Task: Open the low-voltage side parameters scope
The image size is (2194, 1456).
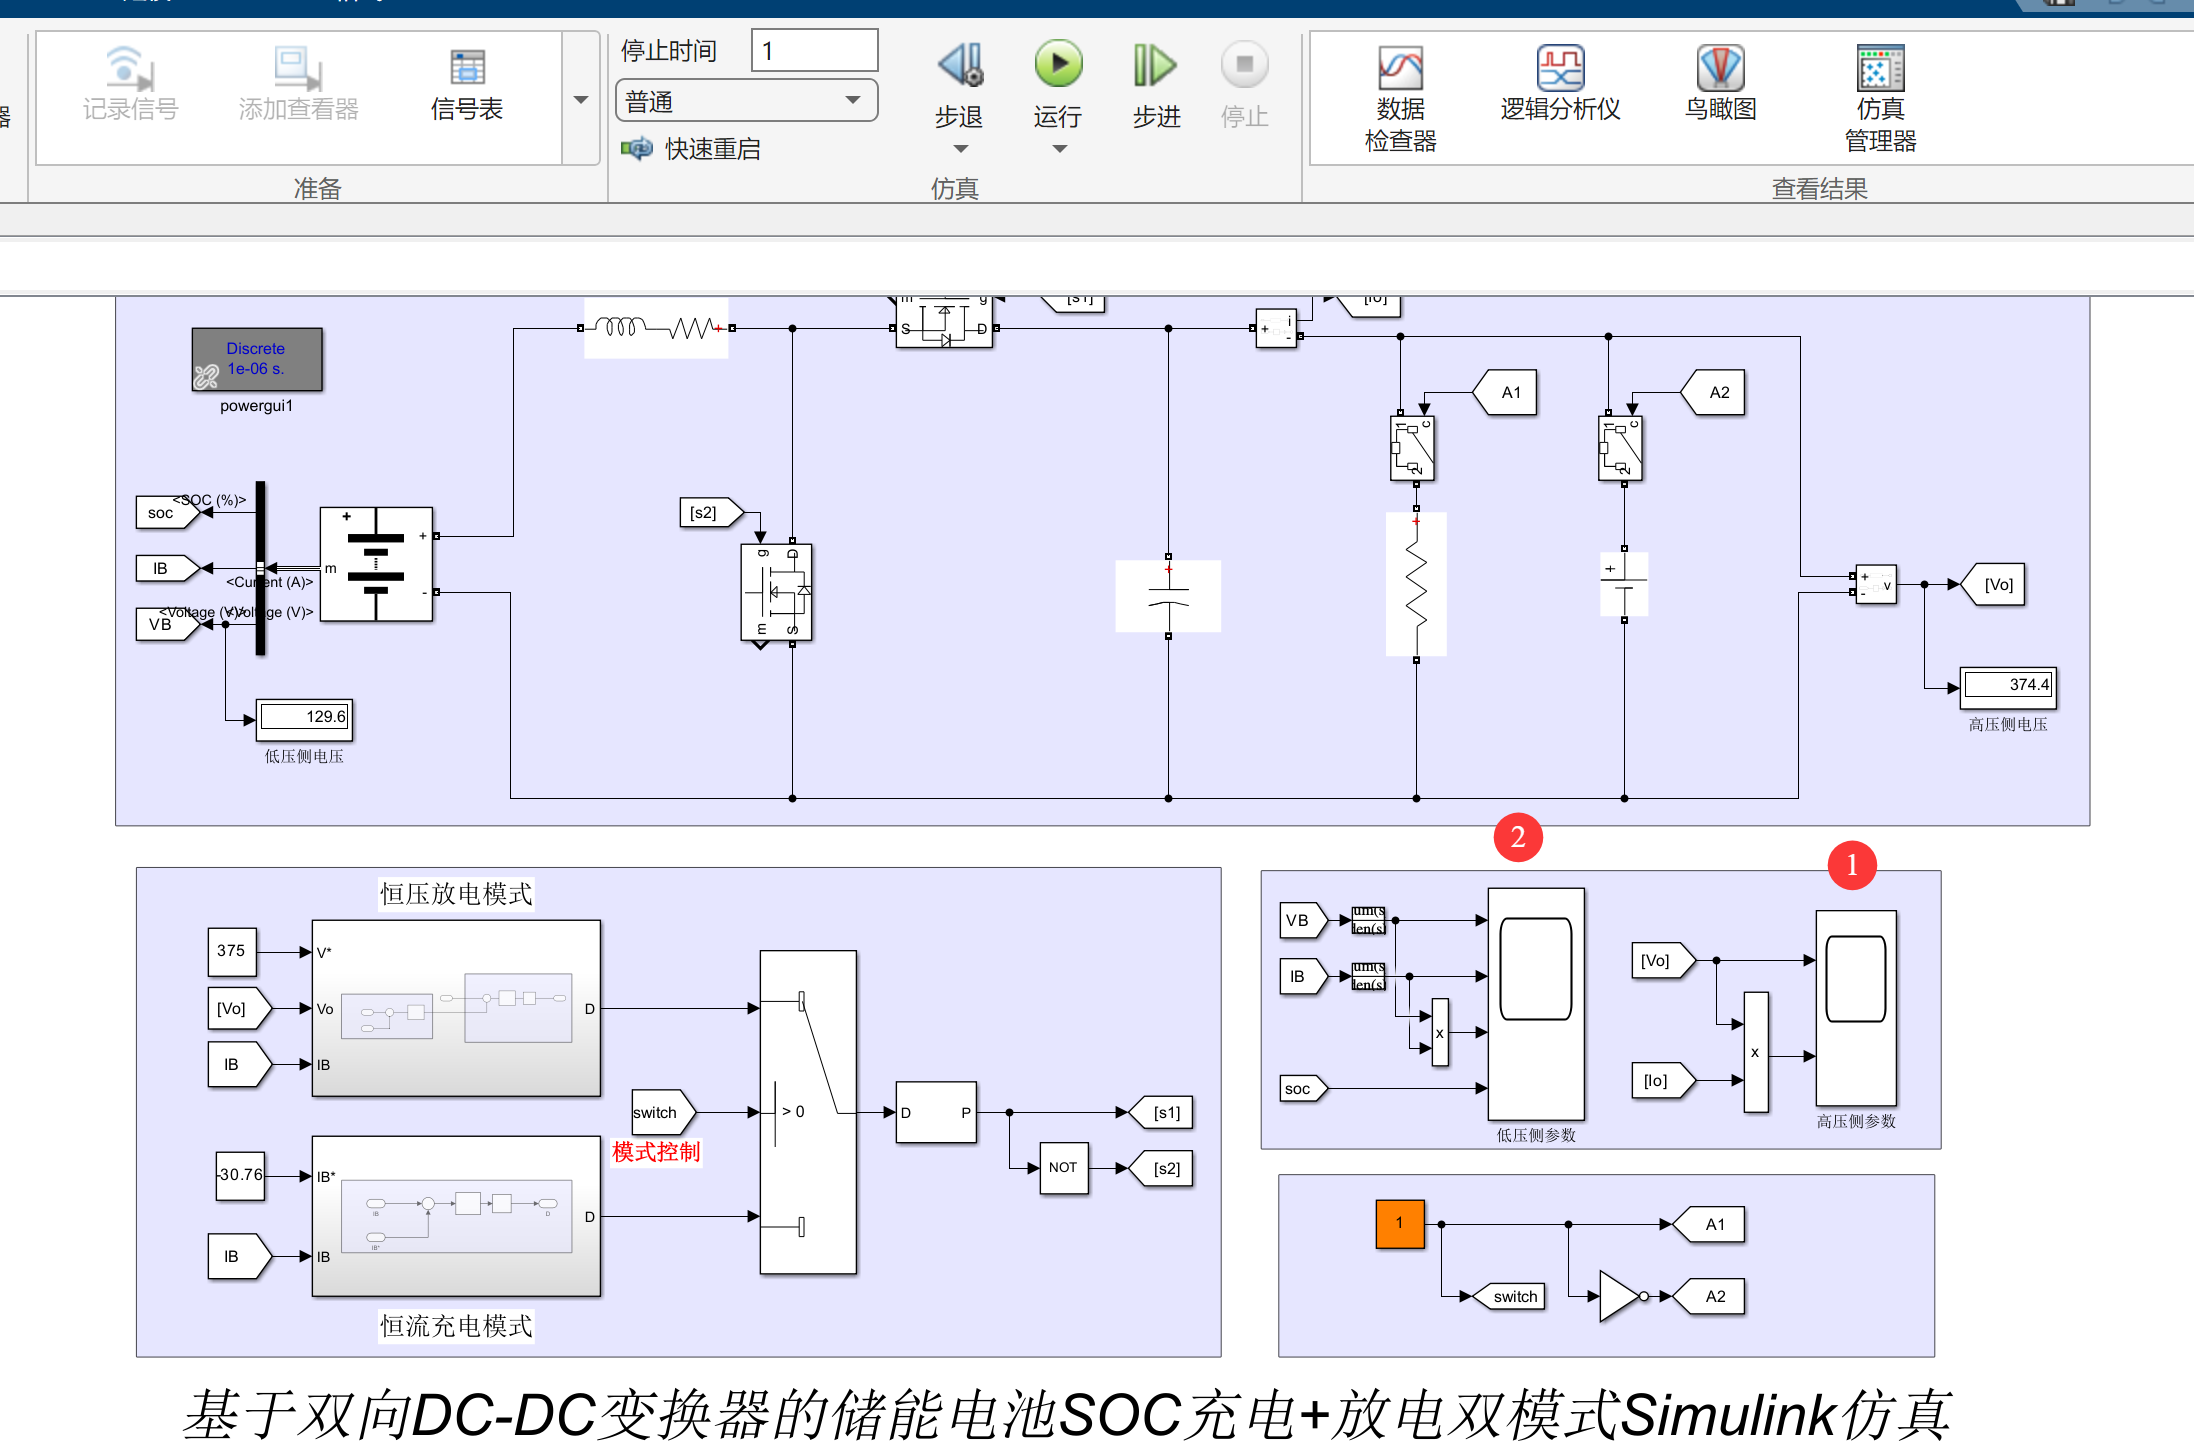Action: (x=1536, y=1004)
